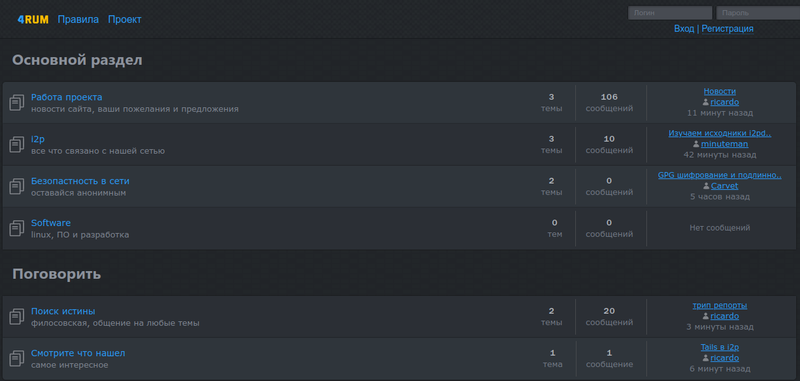Focus the Логин input field

[x=670, y=13]
